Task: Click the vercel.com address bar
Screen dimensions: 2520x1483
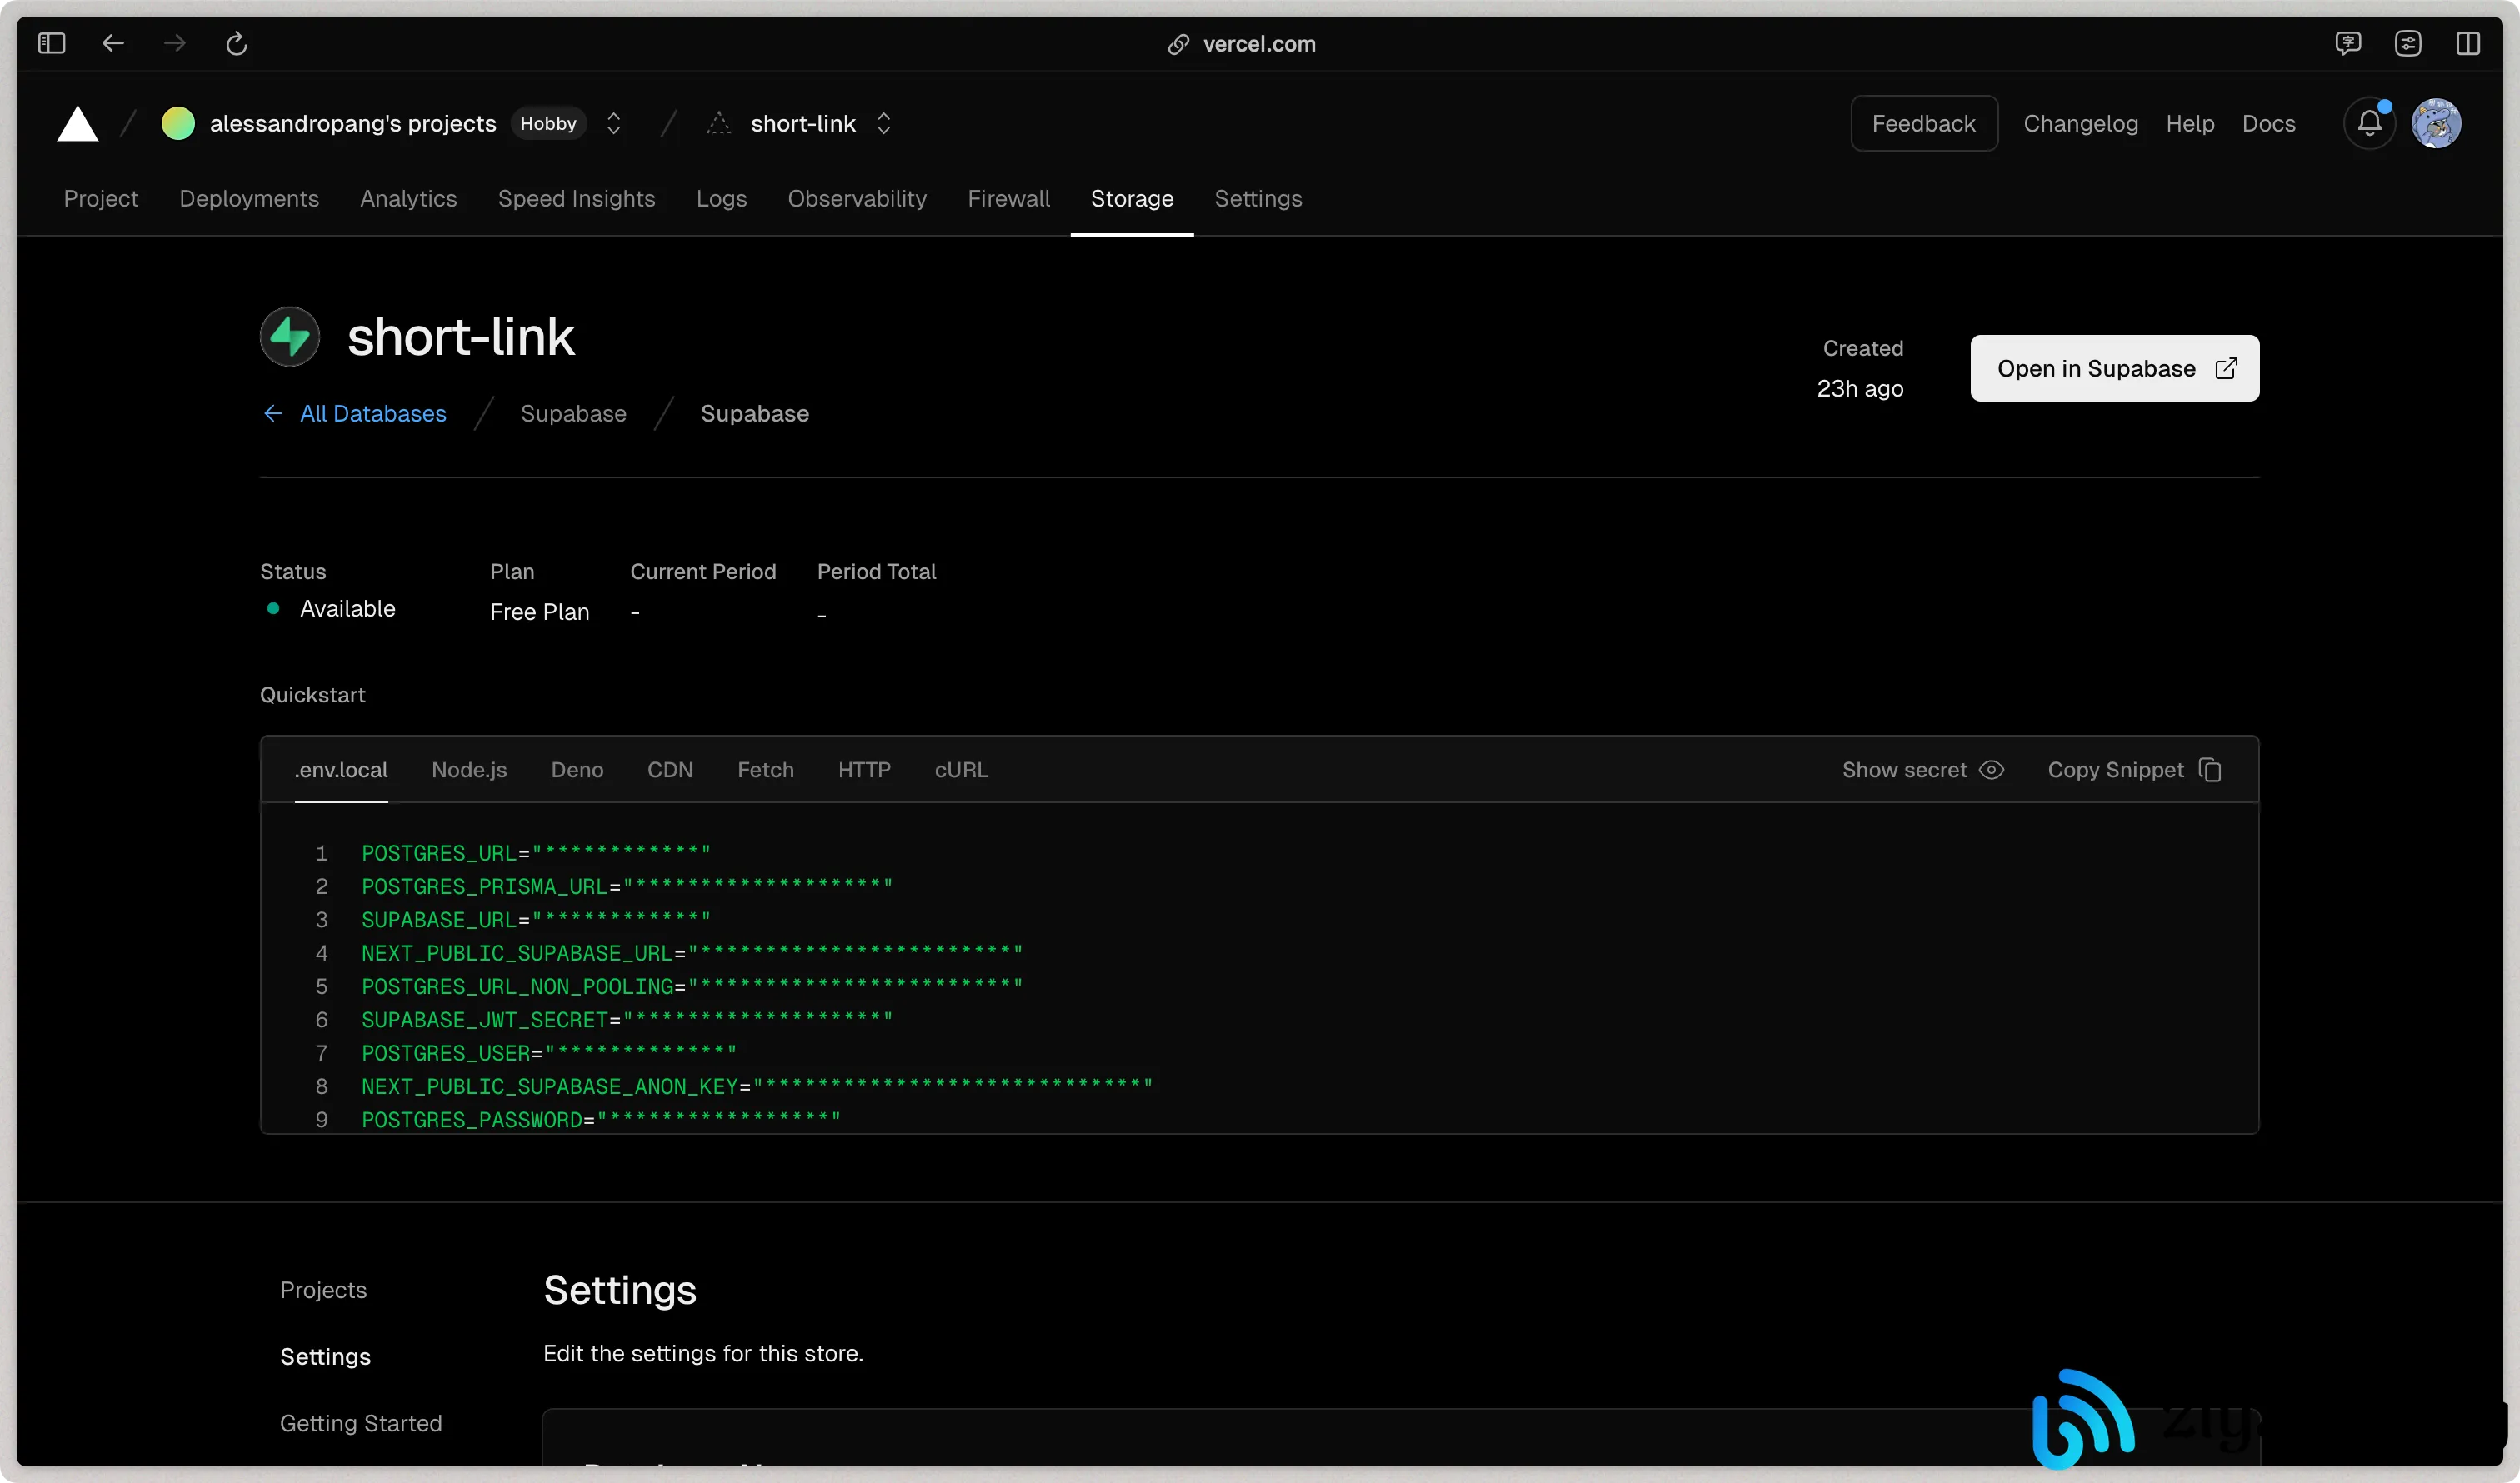Action: pos(1259,44)
